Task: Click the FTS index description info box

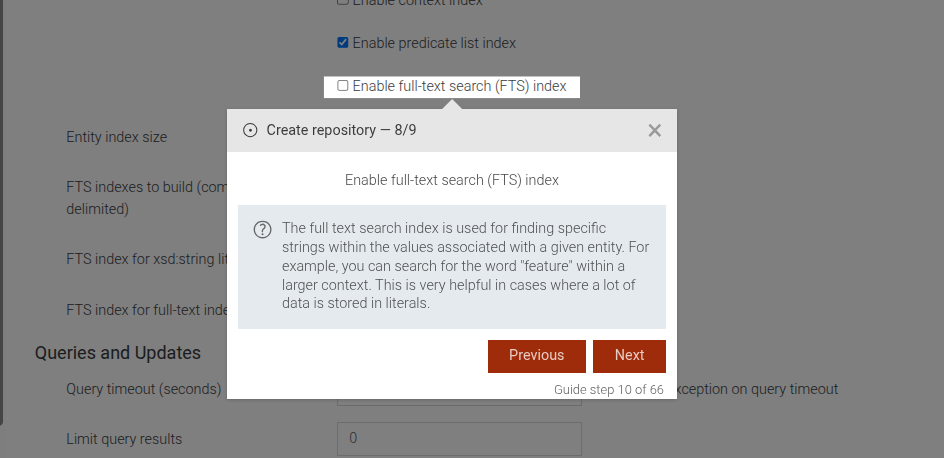Action: pyautogui.click(x=451, y=267)
